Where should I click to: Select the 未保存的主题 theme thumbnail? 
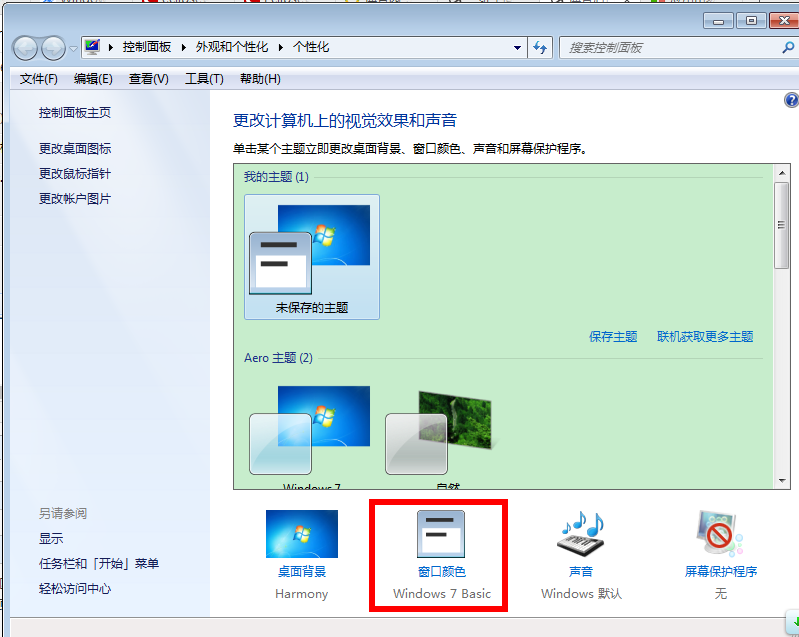point(312,257)
